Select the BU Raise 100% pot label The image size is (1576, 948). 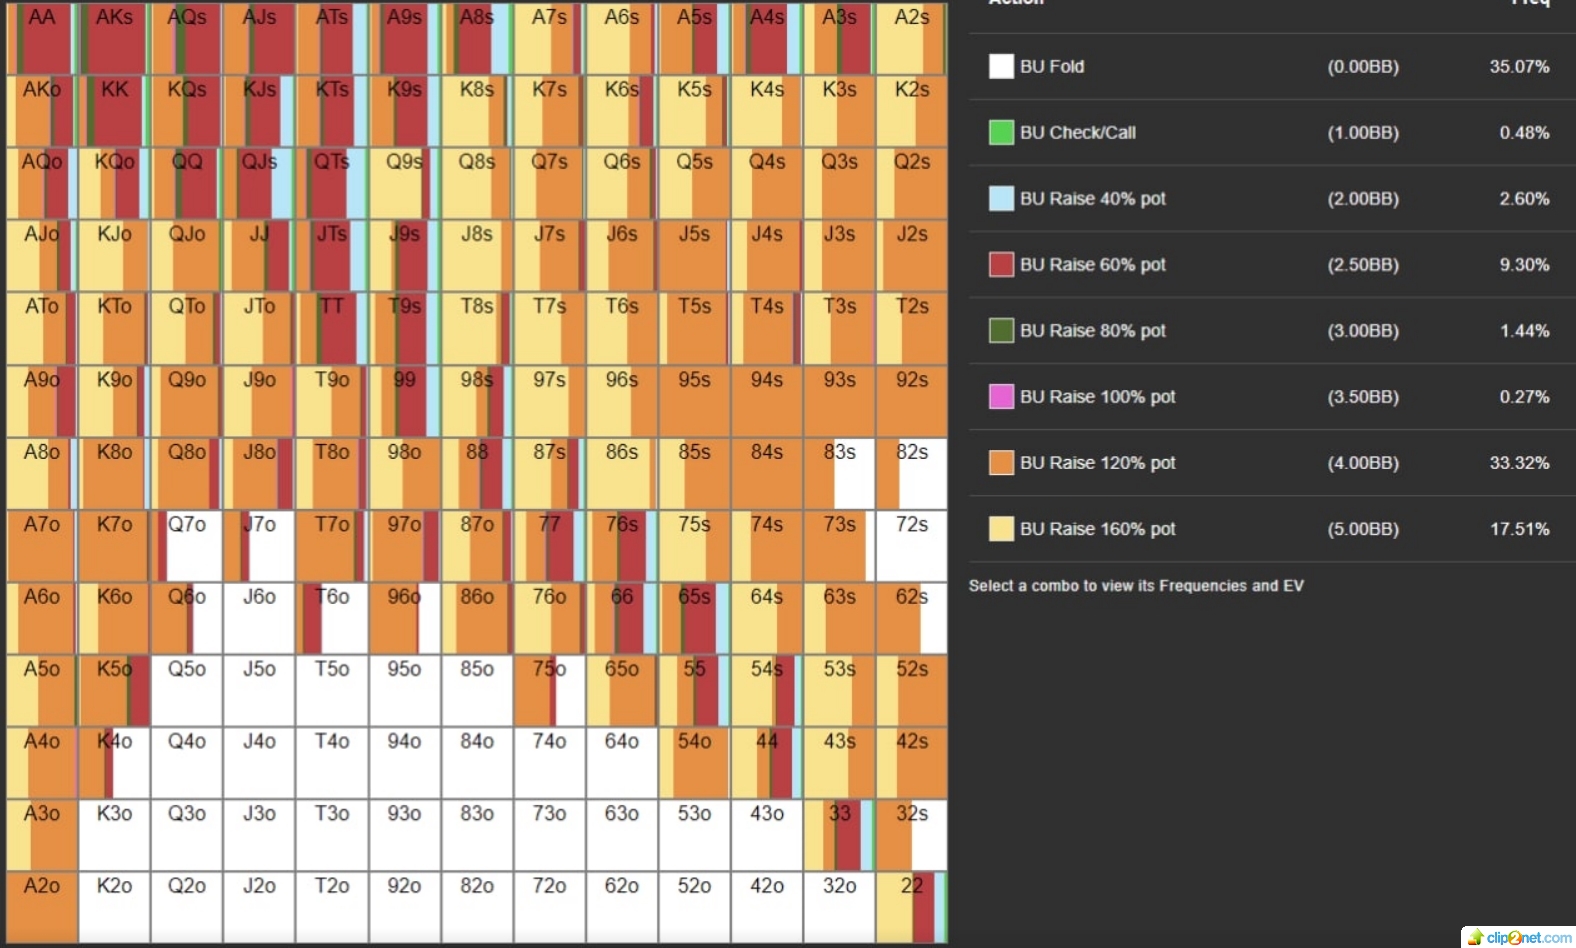[x=1098, y=396]
